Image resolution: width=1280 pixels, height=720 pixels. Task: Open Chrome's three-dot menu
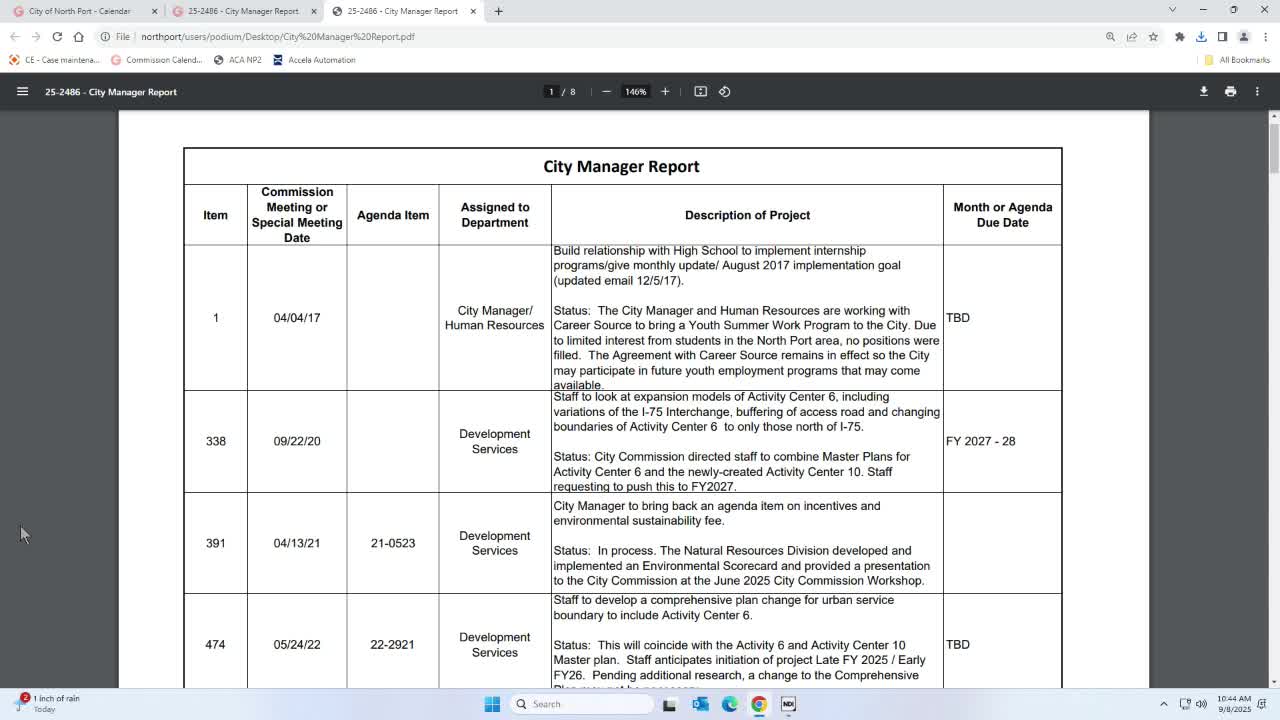click(x=1266, y=36)
